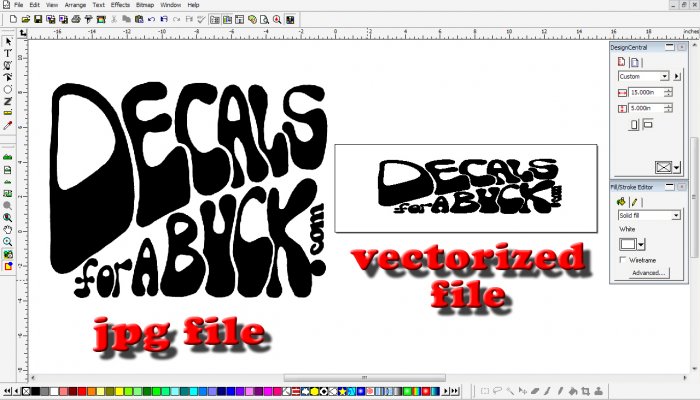Select the Eyedropper tool
The height and width of the screenshot is (400, 700).
pyautogui.click(x=8, y=125)
